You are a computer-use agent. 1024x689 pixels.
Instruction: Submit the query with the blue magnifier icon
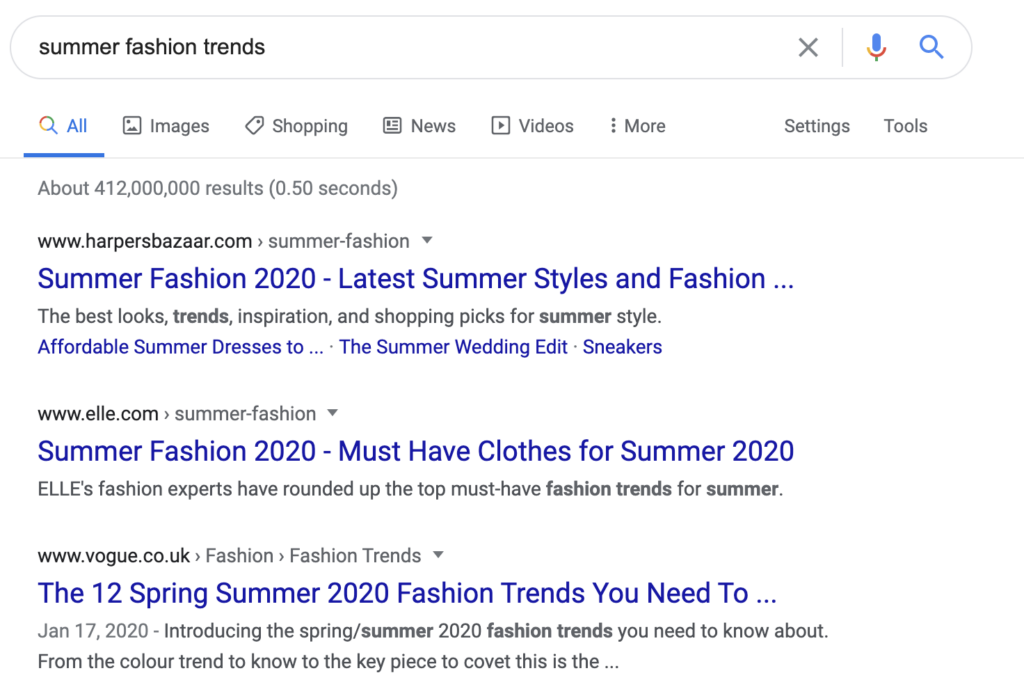pos(931,47)
